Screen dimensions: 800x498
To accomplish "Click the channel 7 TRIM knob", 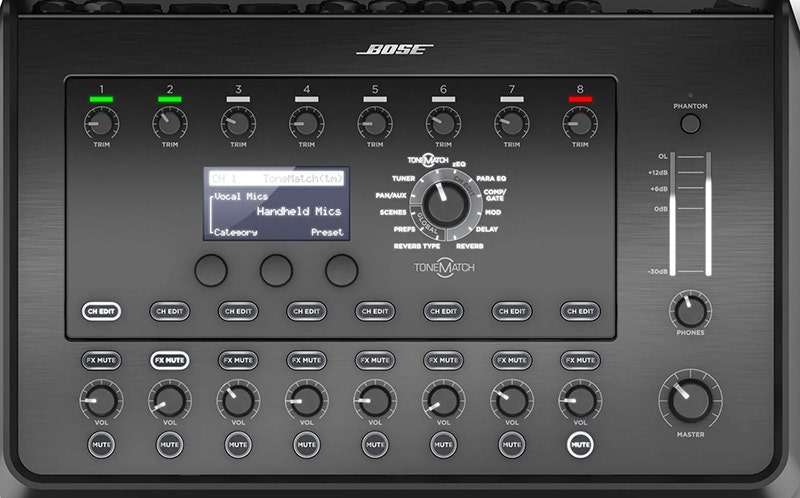I will tap(512, 123).
